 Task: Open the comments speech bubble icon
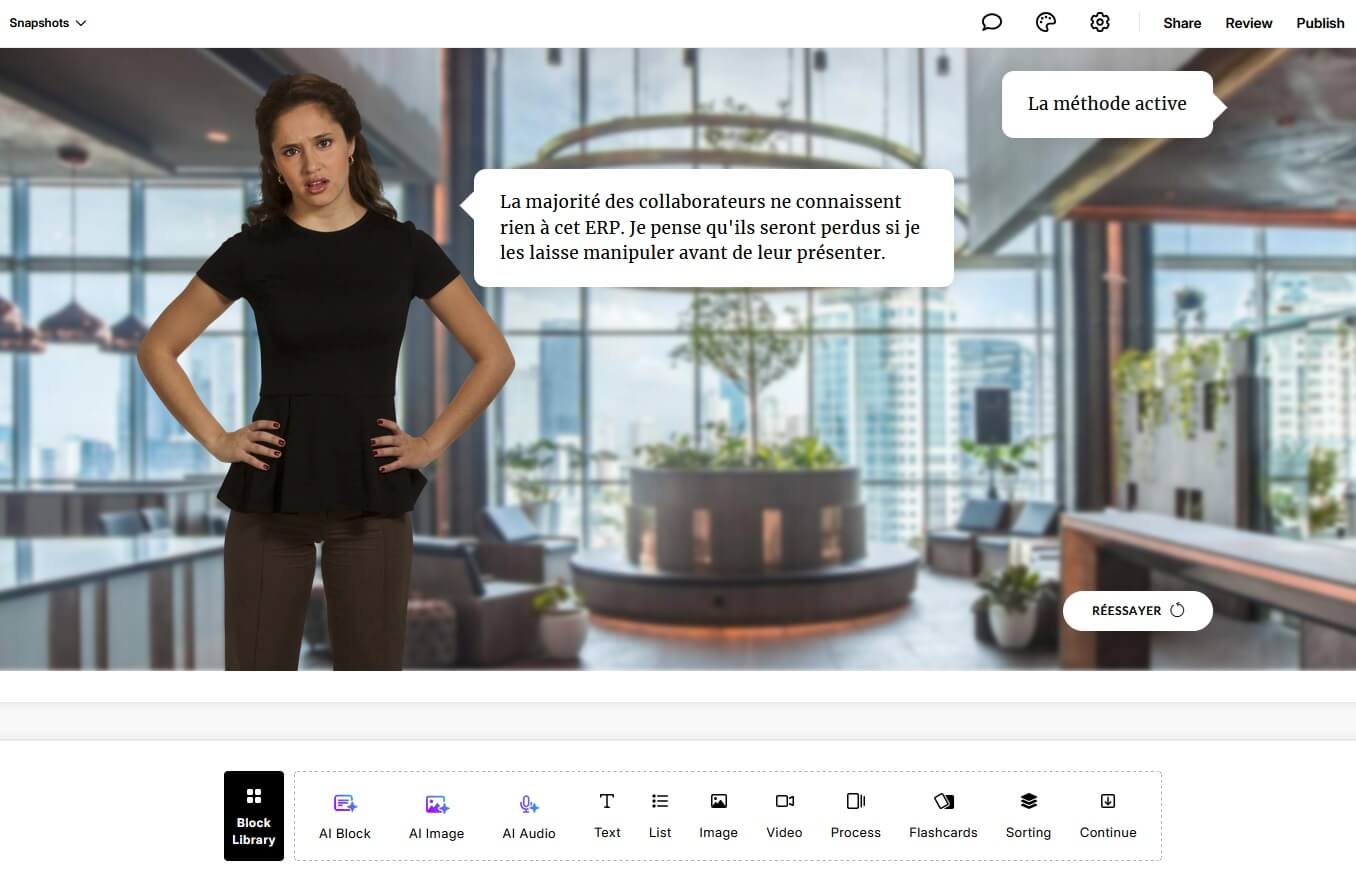[991, 23]
